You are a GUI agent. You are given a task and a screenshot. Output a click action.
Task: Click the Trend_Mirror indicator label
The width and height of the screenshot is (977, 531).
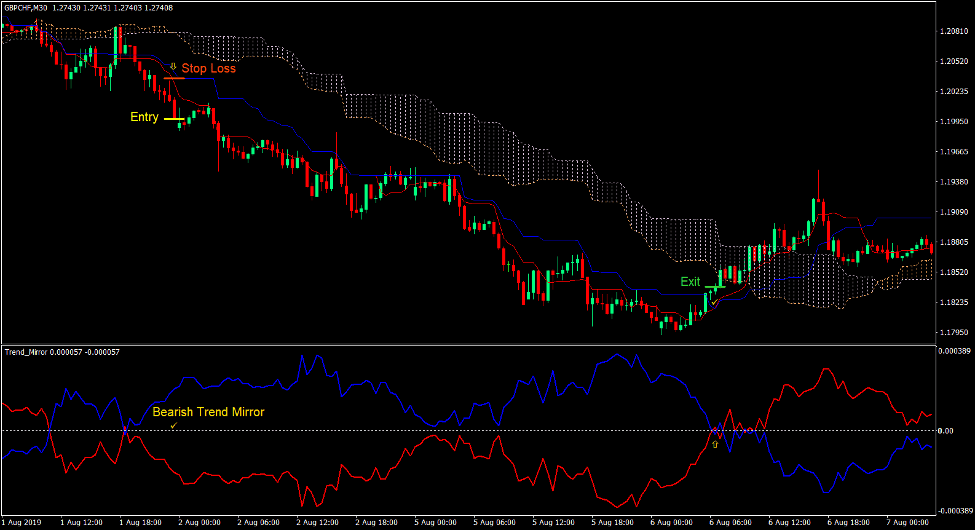[30, 353]
